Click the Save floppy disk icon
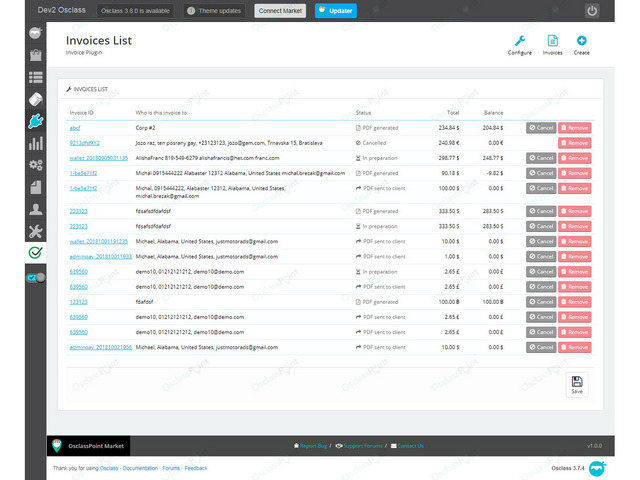640x480 pixels. 577,384
